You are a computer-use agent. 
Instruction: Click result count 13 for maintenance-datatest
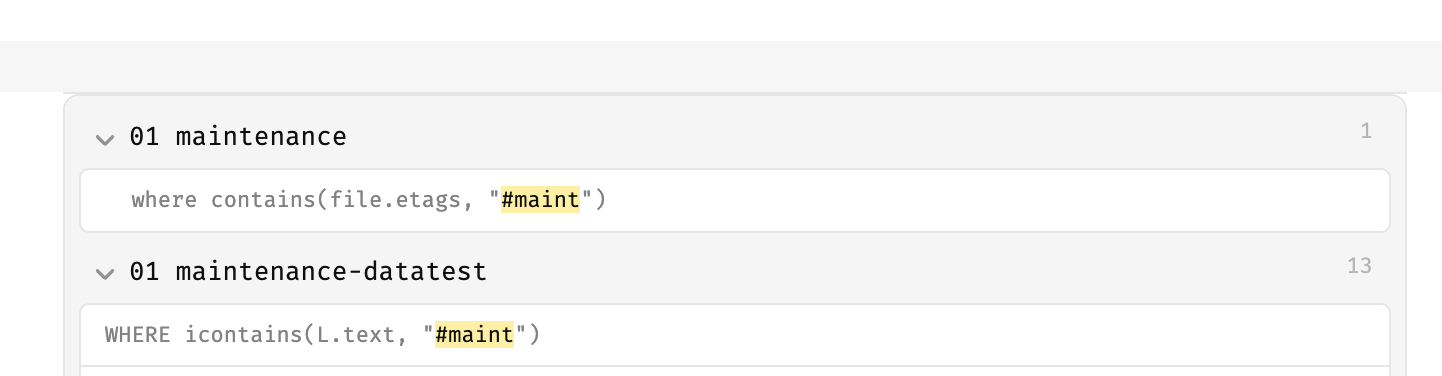[x=1359, y=266]
